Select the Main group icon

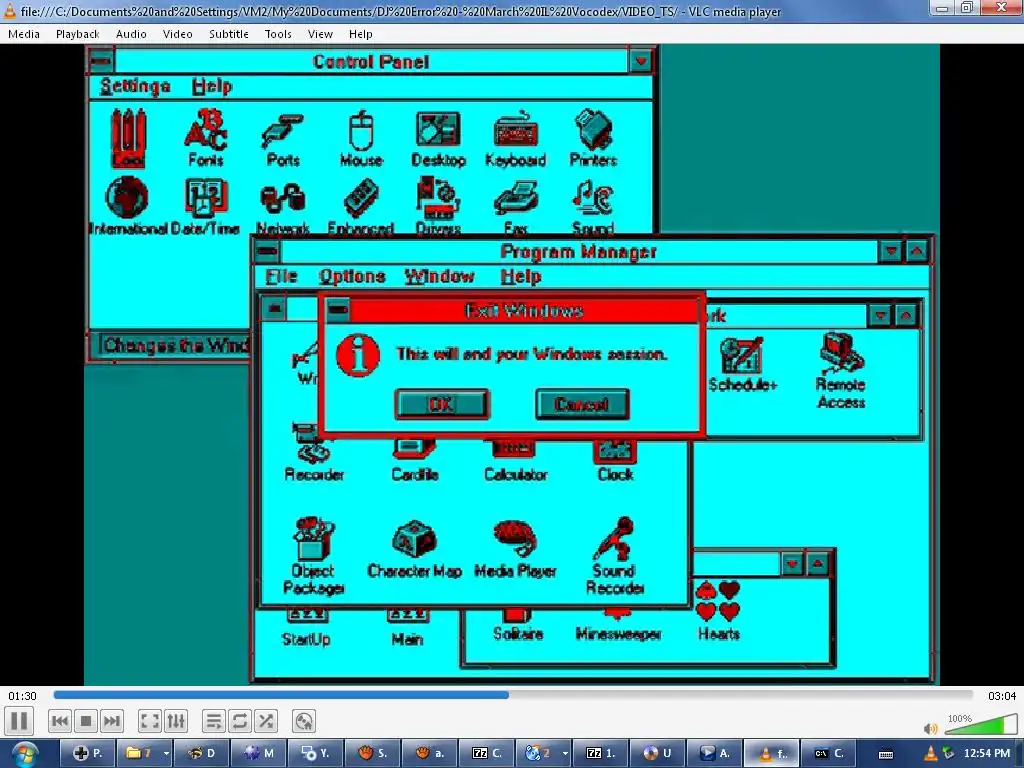pyautogui.click(x=408, y=628)
